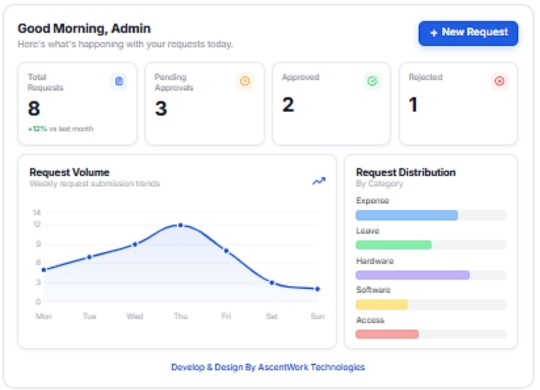Click the Rejected card label
Image resolution: width=540 pixels, height=390 pixels.
[426, 77]
